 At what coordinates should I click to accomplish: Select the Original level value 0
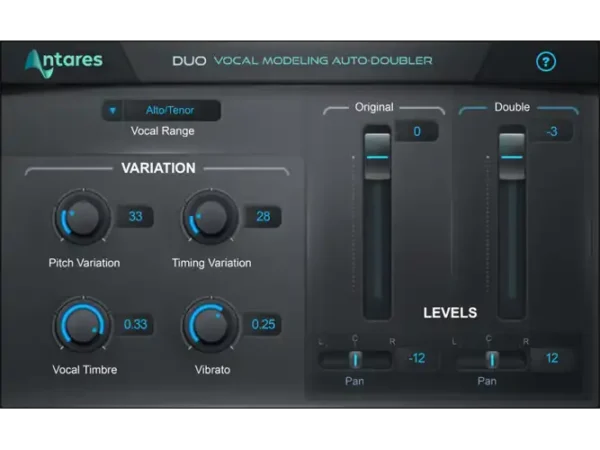coord(417,131)
